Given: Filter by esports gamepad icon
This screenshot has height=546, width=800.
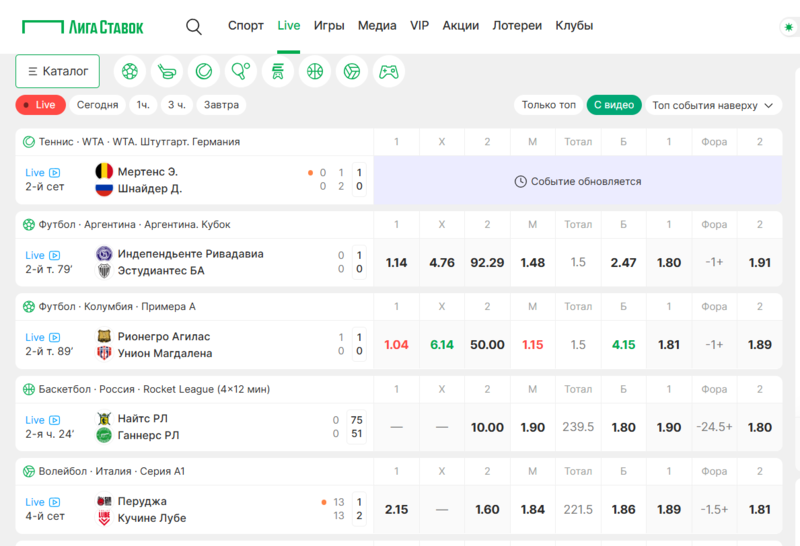Looking at the screenshot, I should coord(389,72).
